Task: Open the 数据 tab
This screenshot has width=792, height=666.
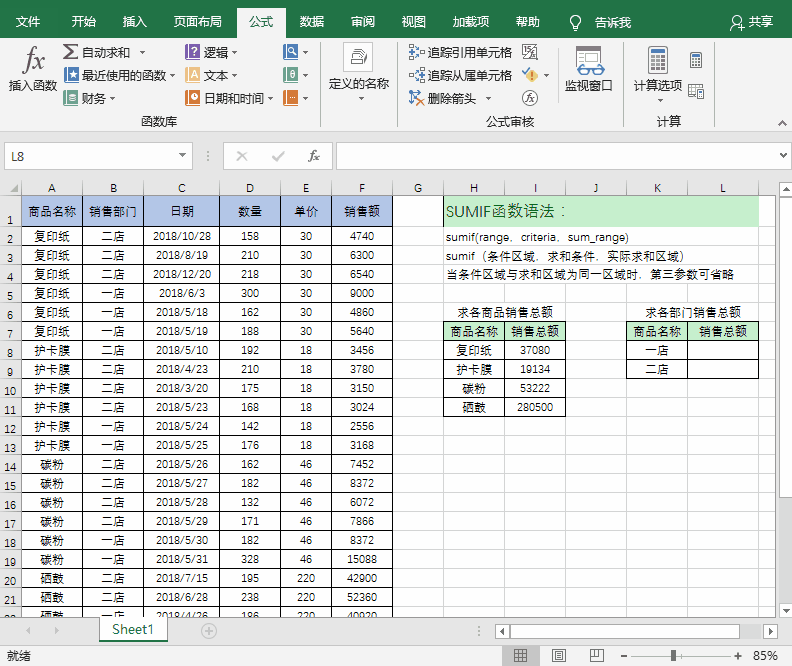Action: pyautogui.click(x=312, y=22)
